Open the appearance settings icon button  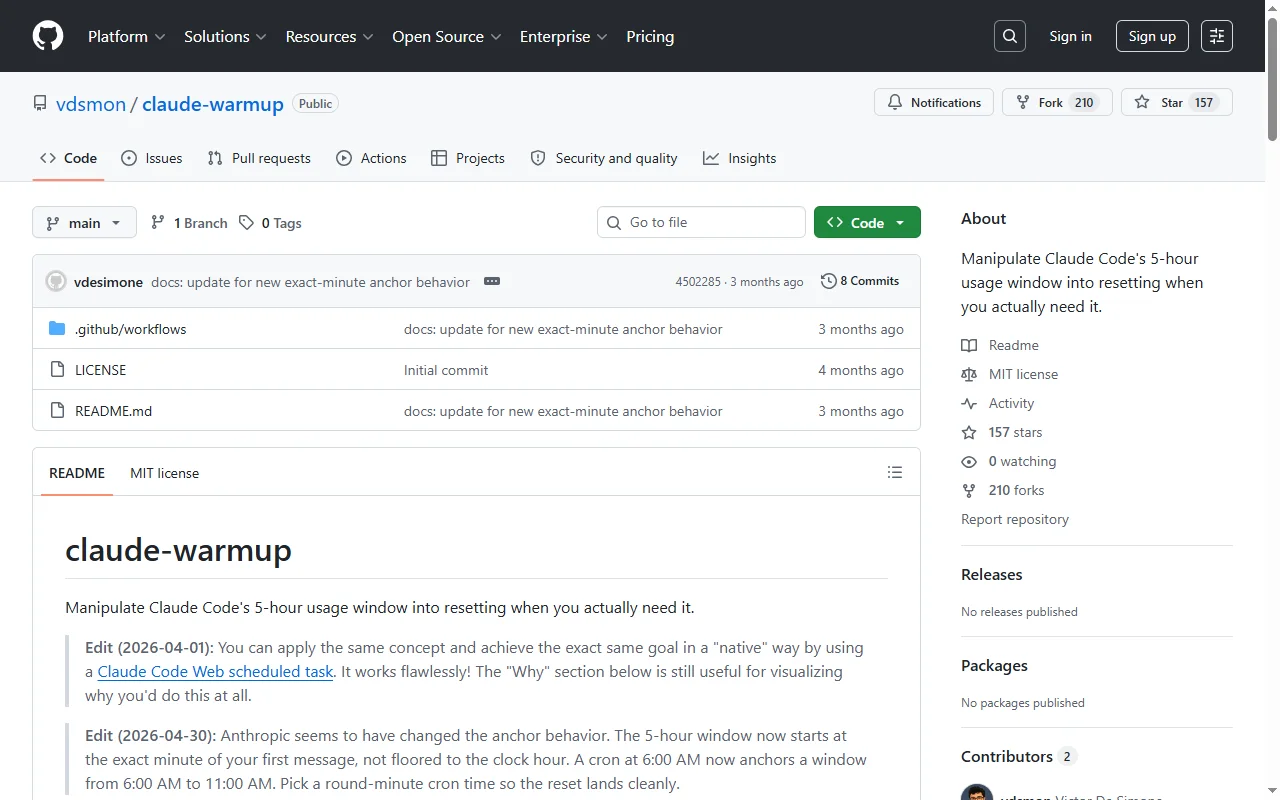(x=1217, y=36)
